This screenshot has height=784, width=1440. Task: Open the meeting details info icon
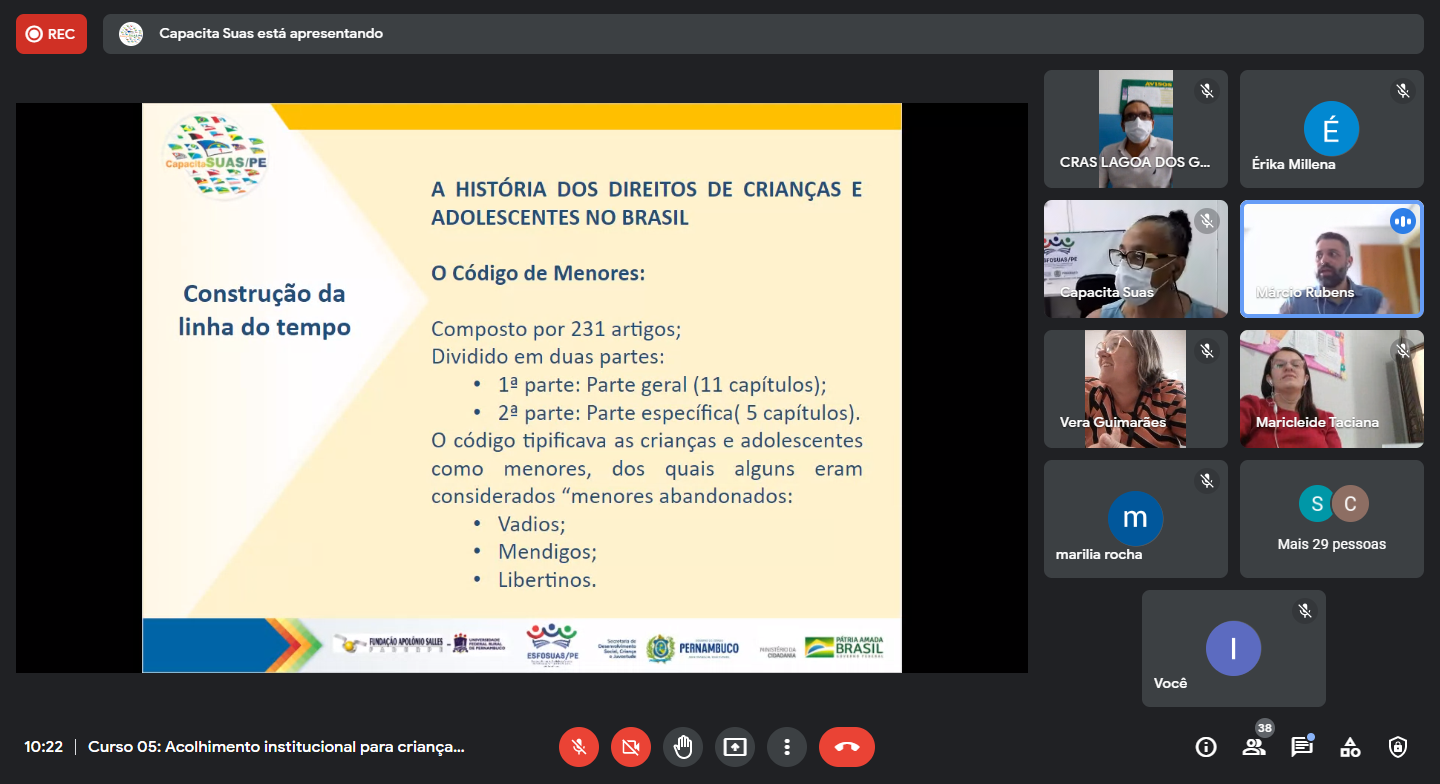[x=1206, y=747]
